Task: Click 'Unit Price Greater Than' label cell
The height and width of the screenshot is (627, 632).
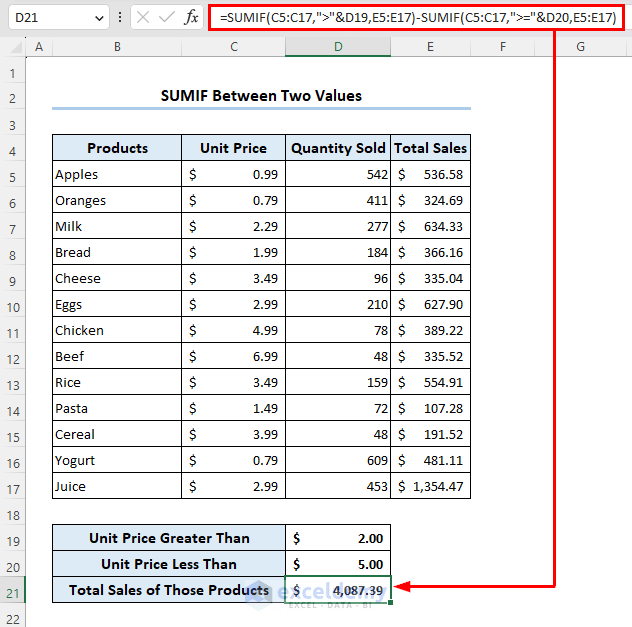Action: pos(169,538)
